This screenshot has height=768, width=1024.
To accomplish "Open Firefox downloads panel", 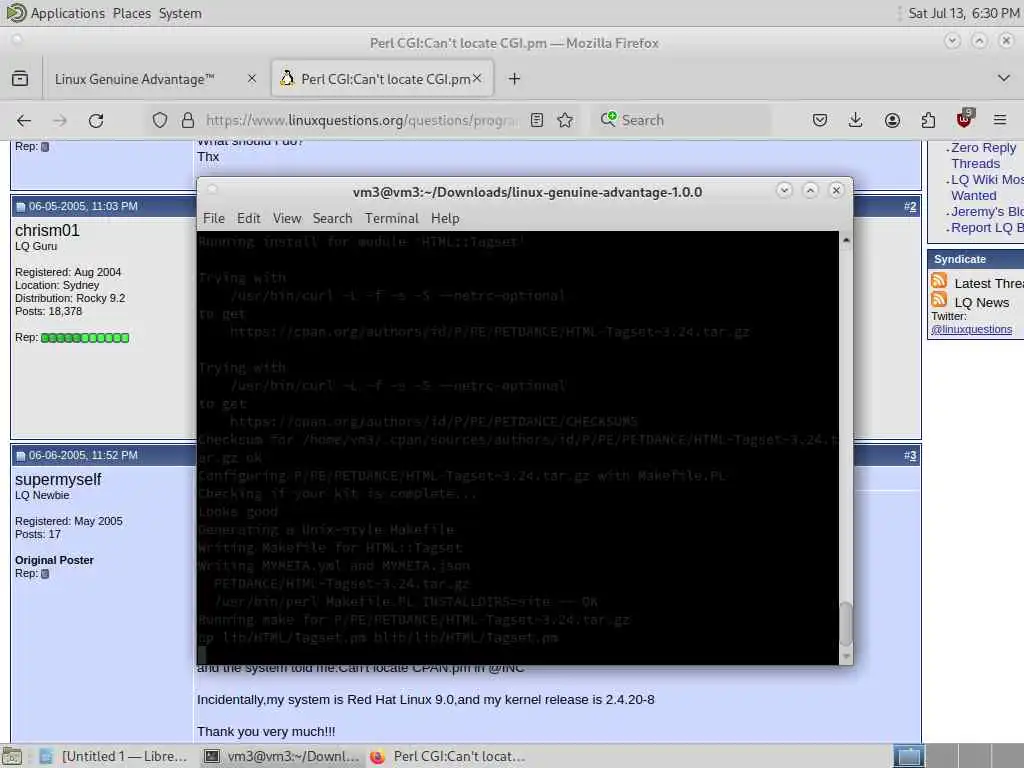I will click(856, 120).
